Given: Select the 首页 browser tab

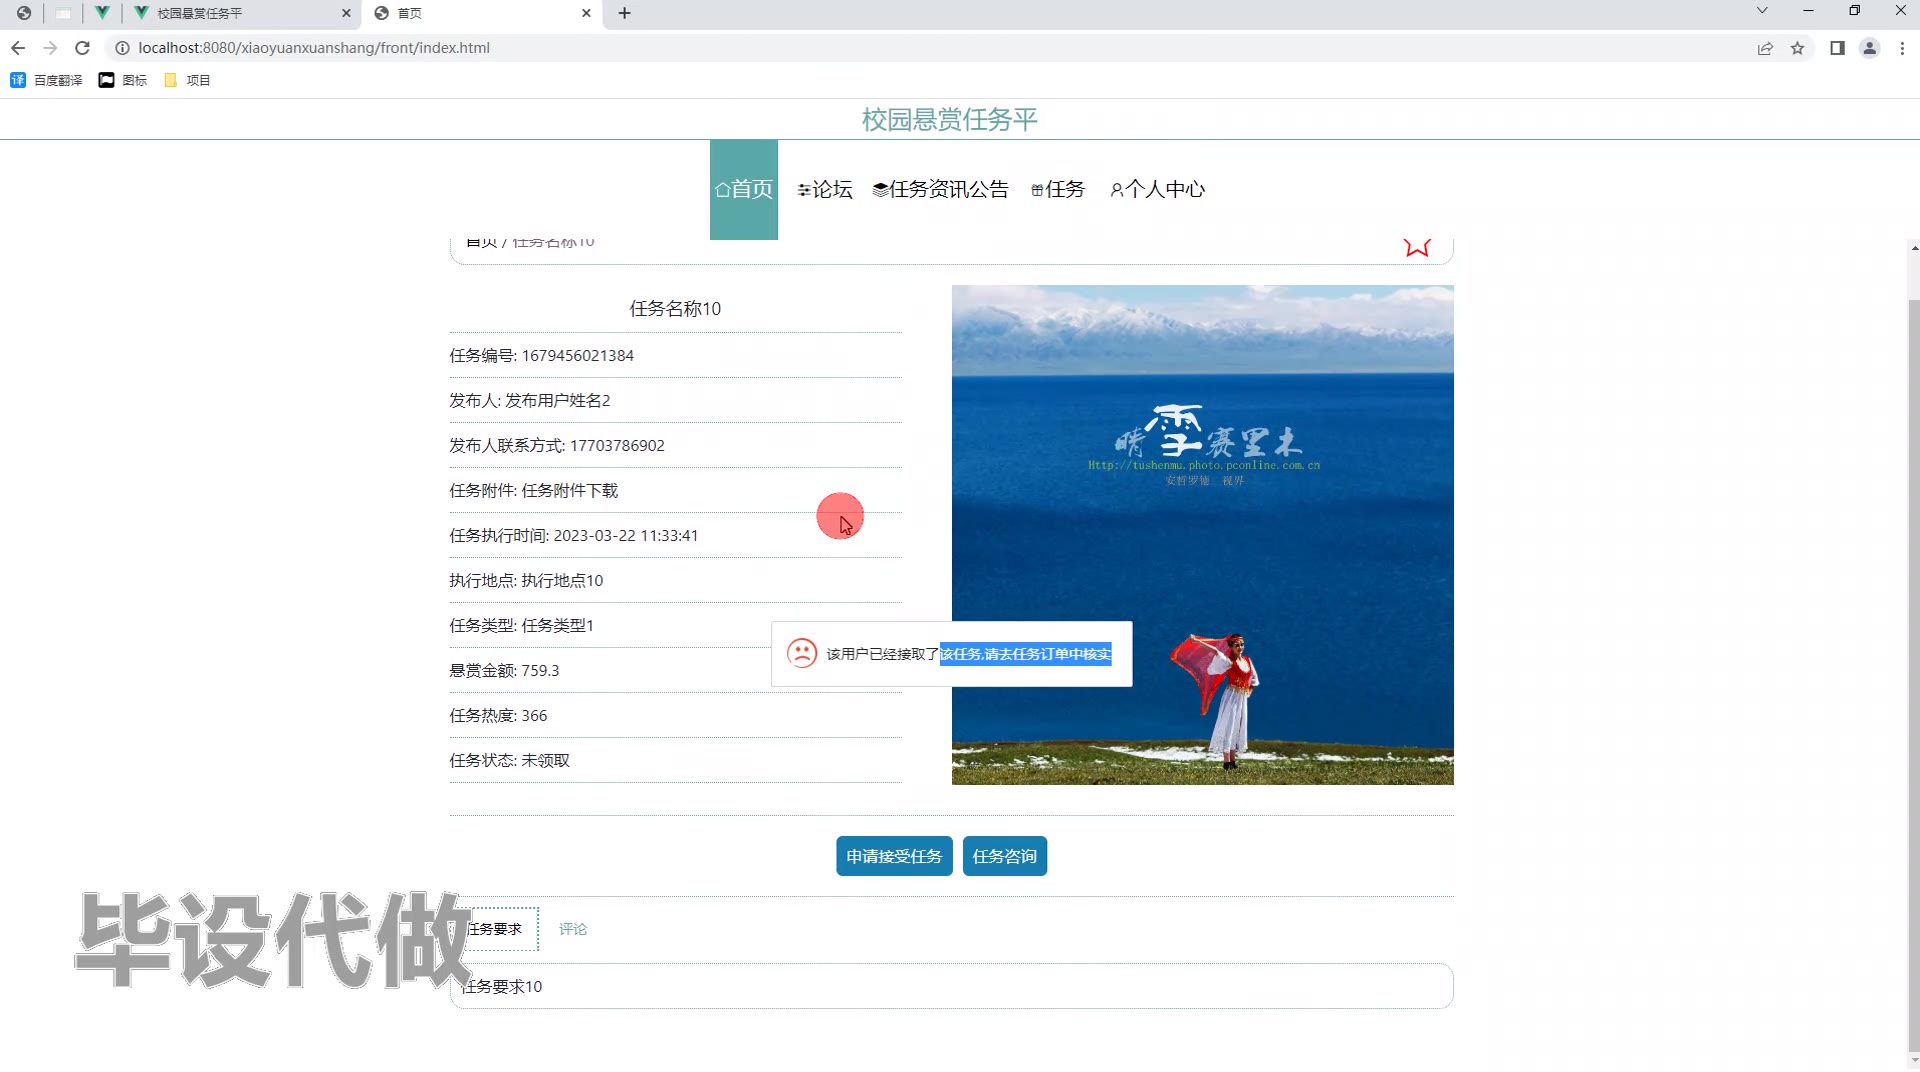Looking at the screenshot, I should click(483, 13).
